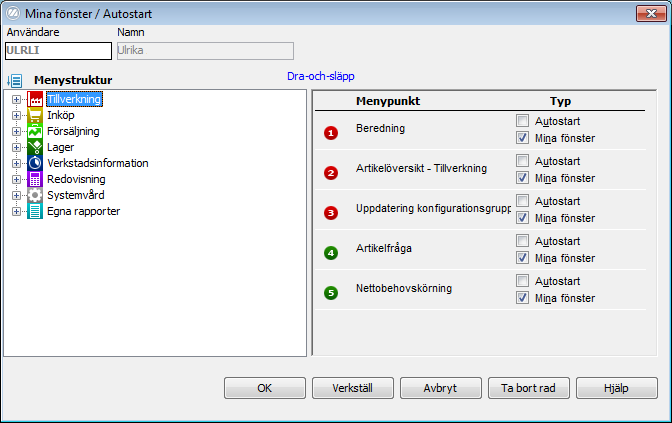Click the Användare input field
Image resolution: width=672 pixels, height=423 pixels.
click(x=58, y=50)
